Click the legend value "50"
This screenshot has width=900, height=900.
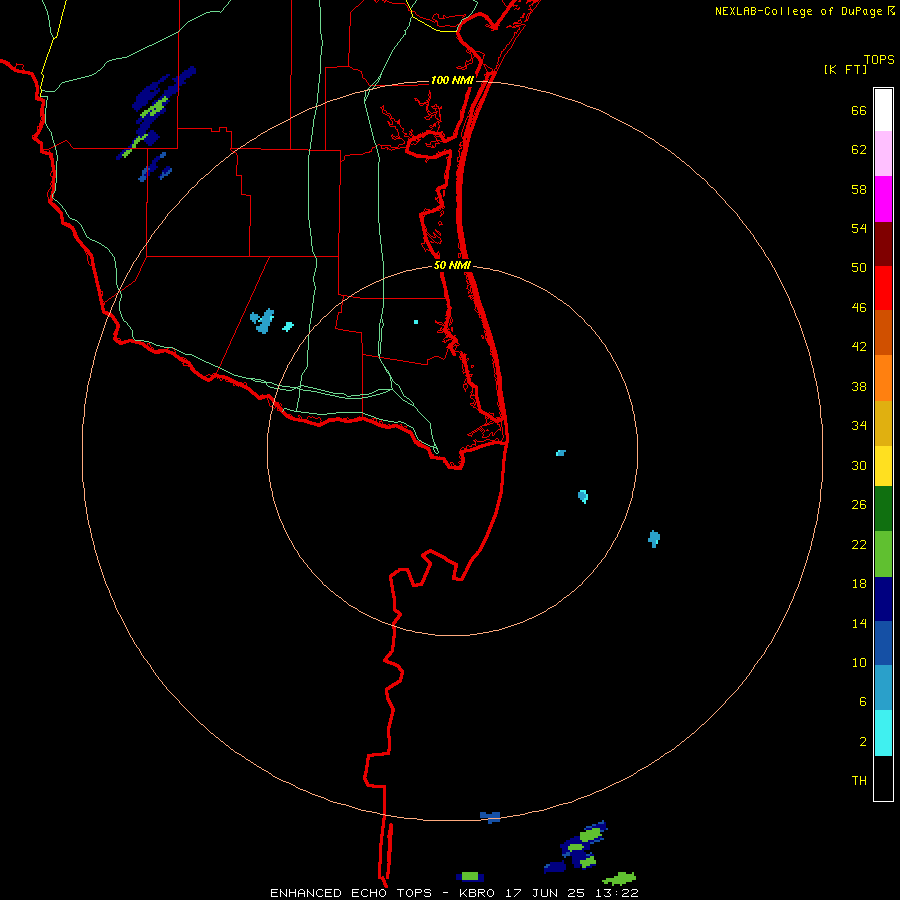tap(859, 268)
